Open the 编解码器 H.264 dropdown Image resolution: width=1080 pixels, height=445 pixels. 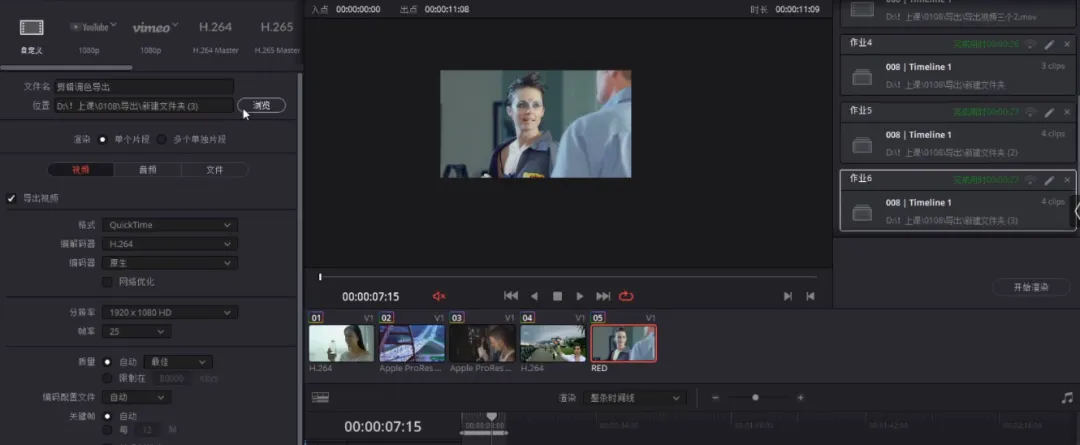pos(169,244)
